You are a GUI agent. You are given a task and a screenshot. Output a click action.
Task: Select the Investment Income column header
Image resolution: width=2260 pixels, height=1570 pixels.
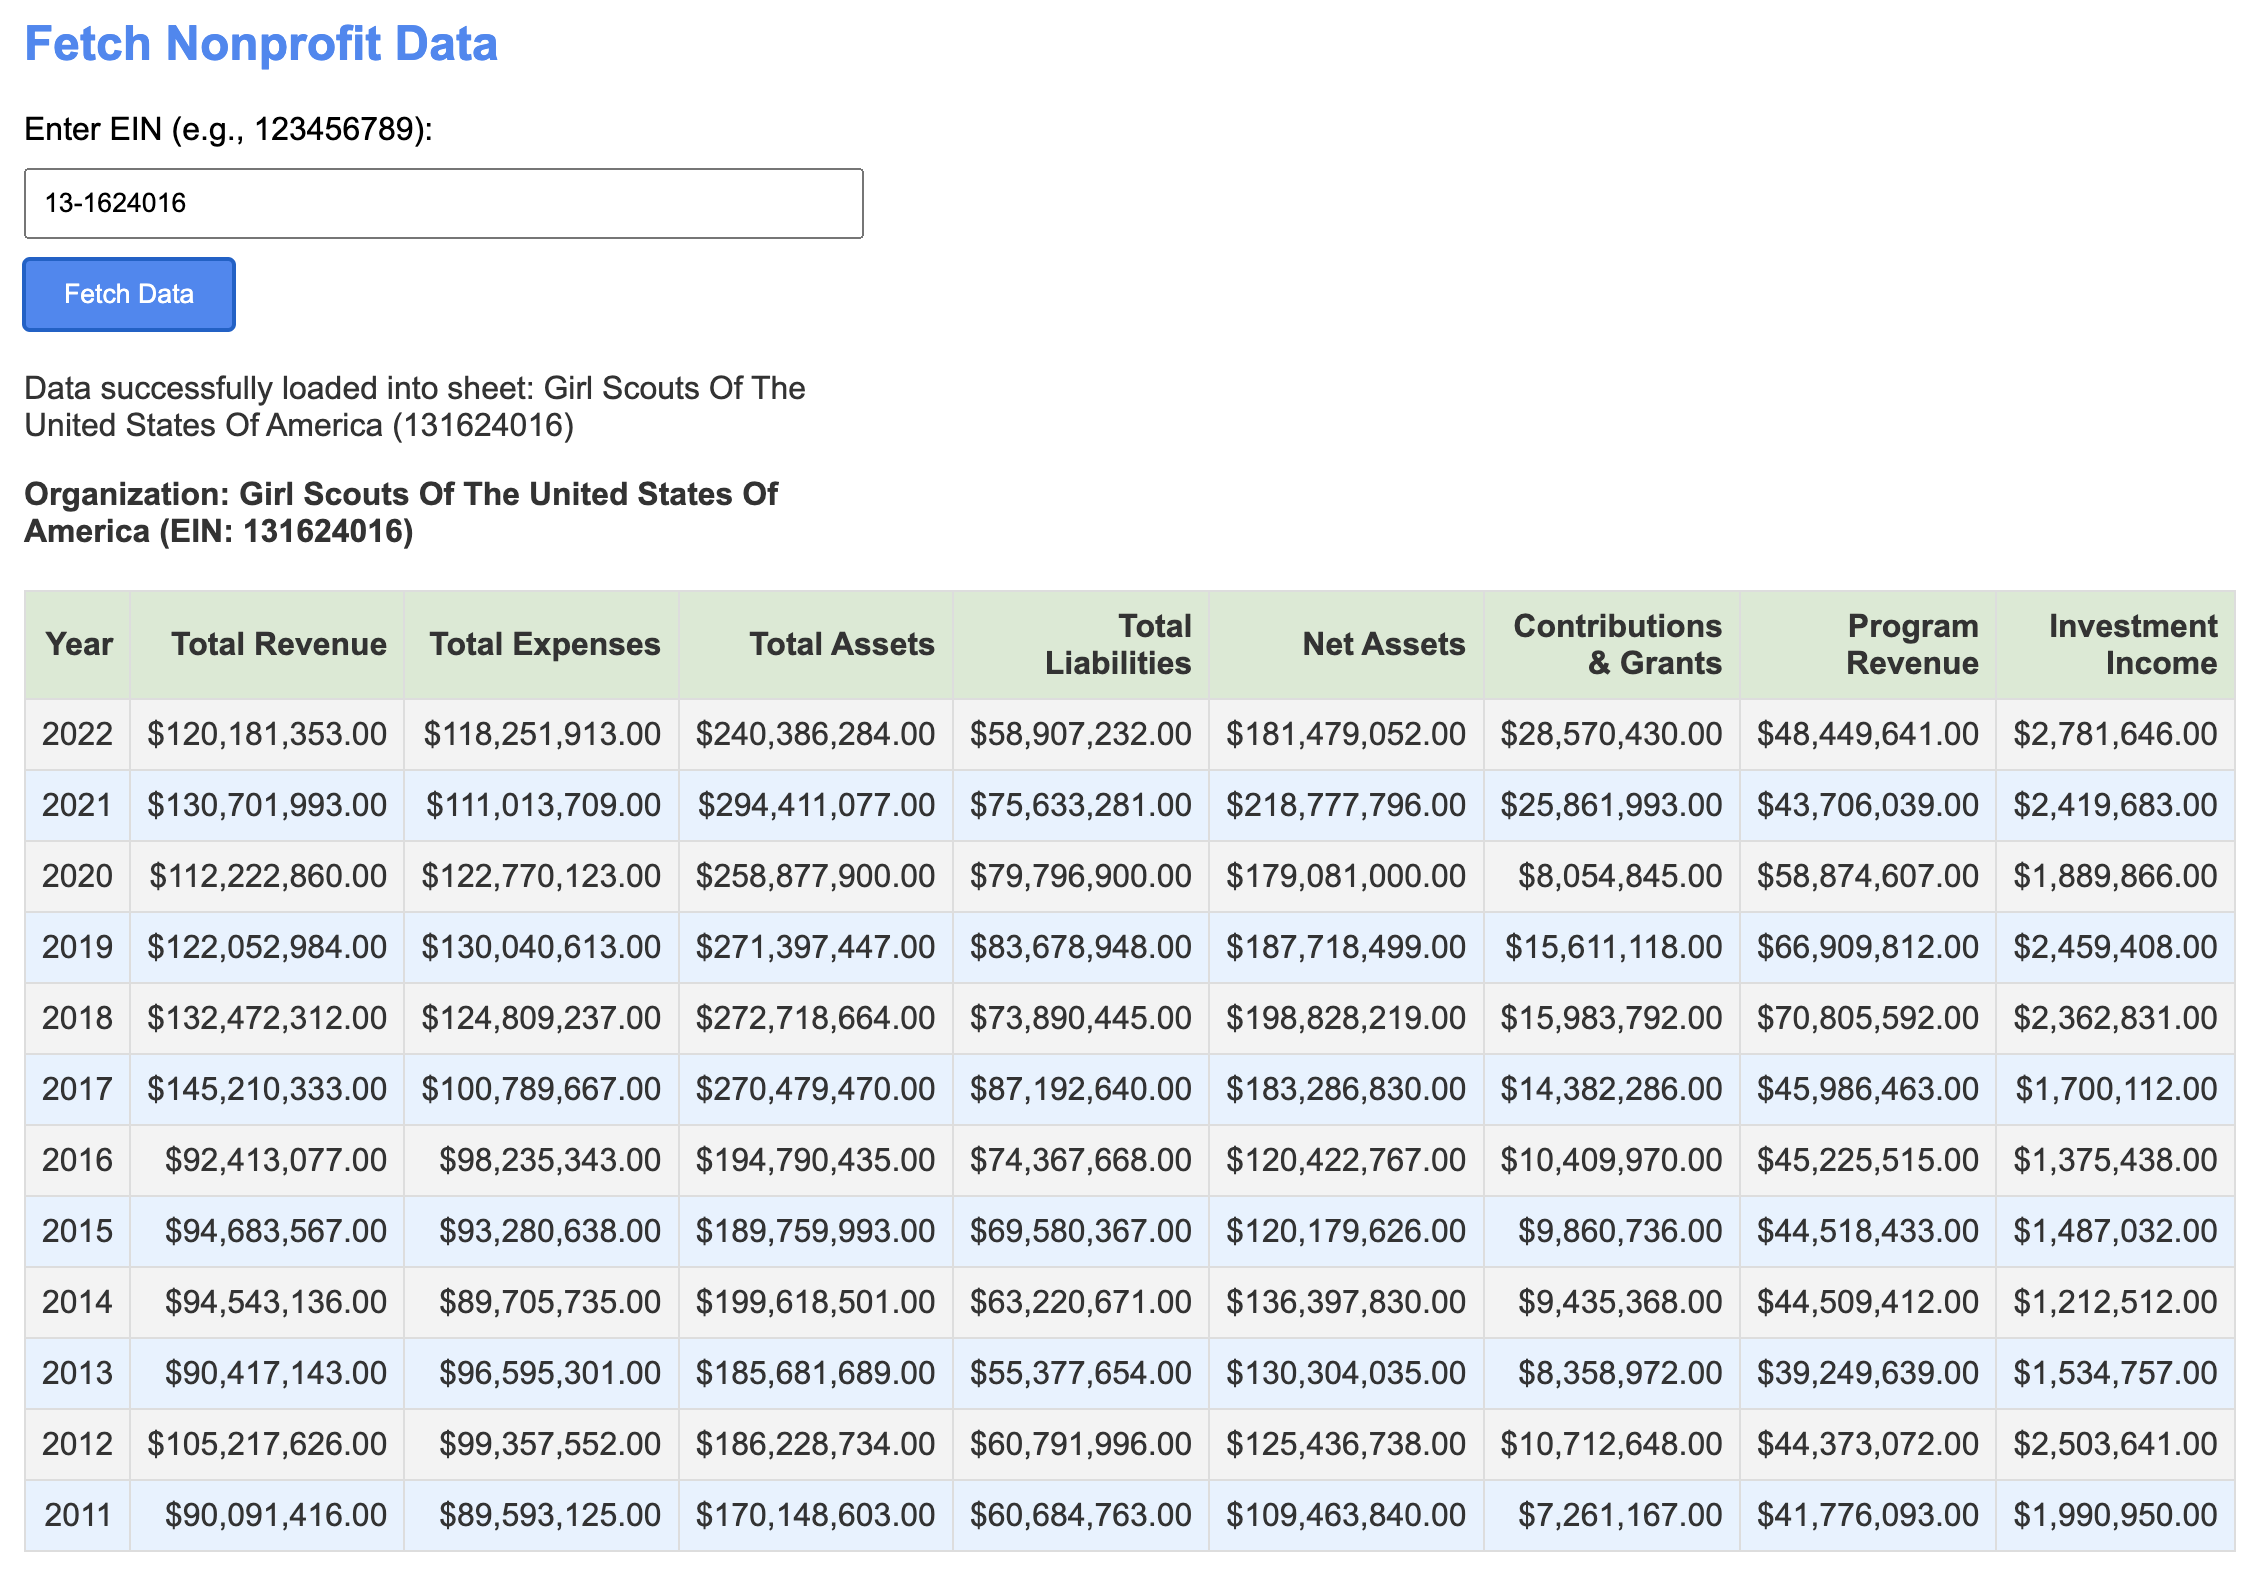point(2115,644)
